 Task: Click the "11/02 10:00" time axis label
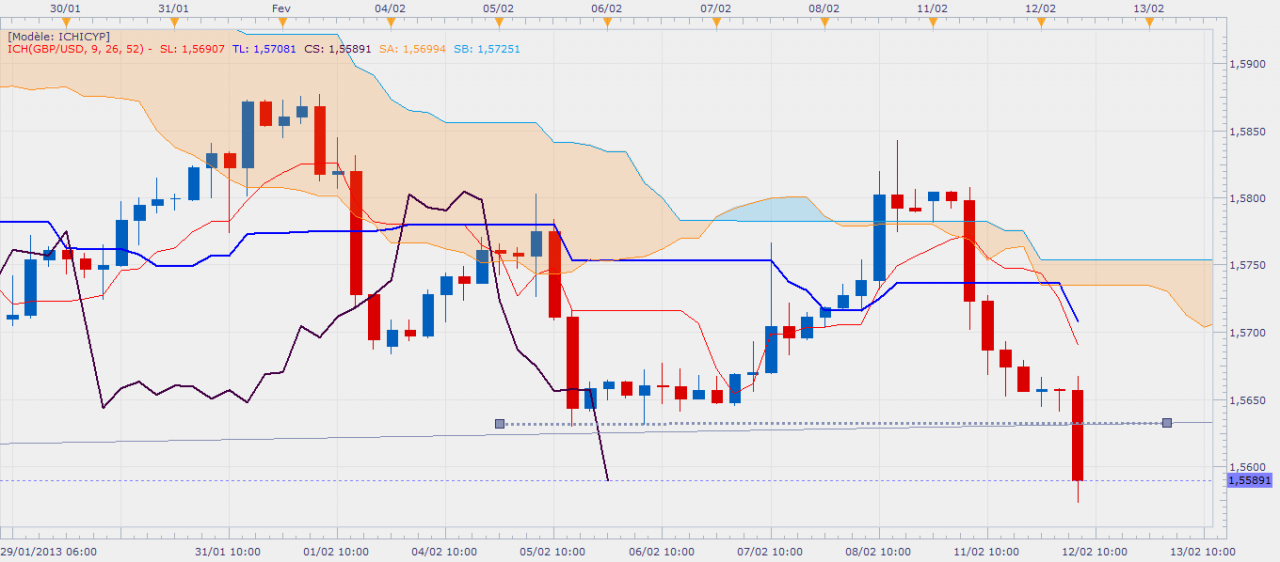(x=985, y=551)
